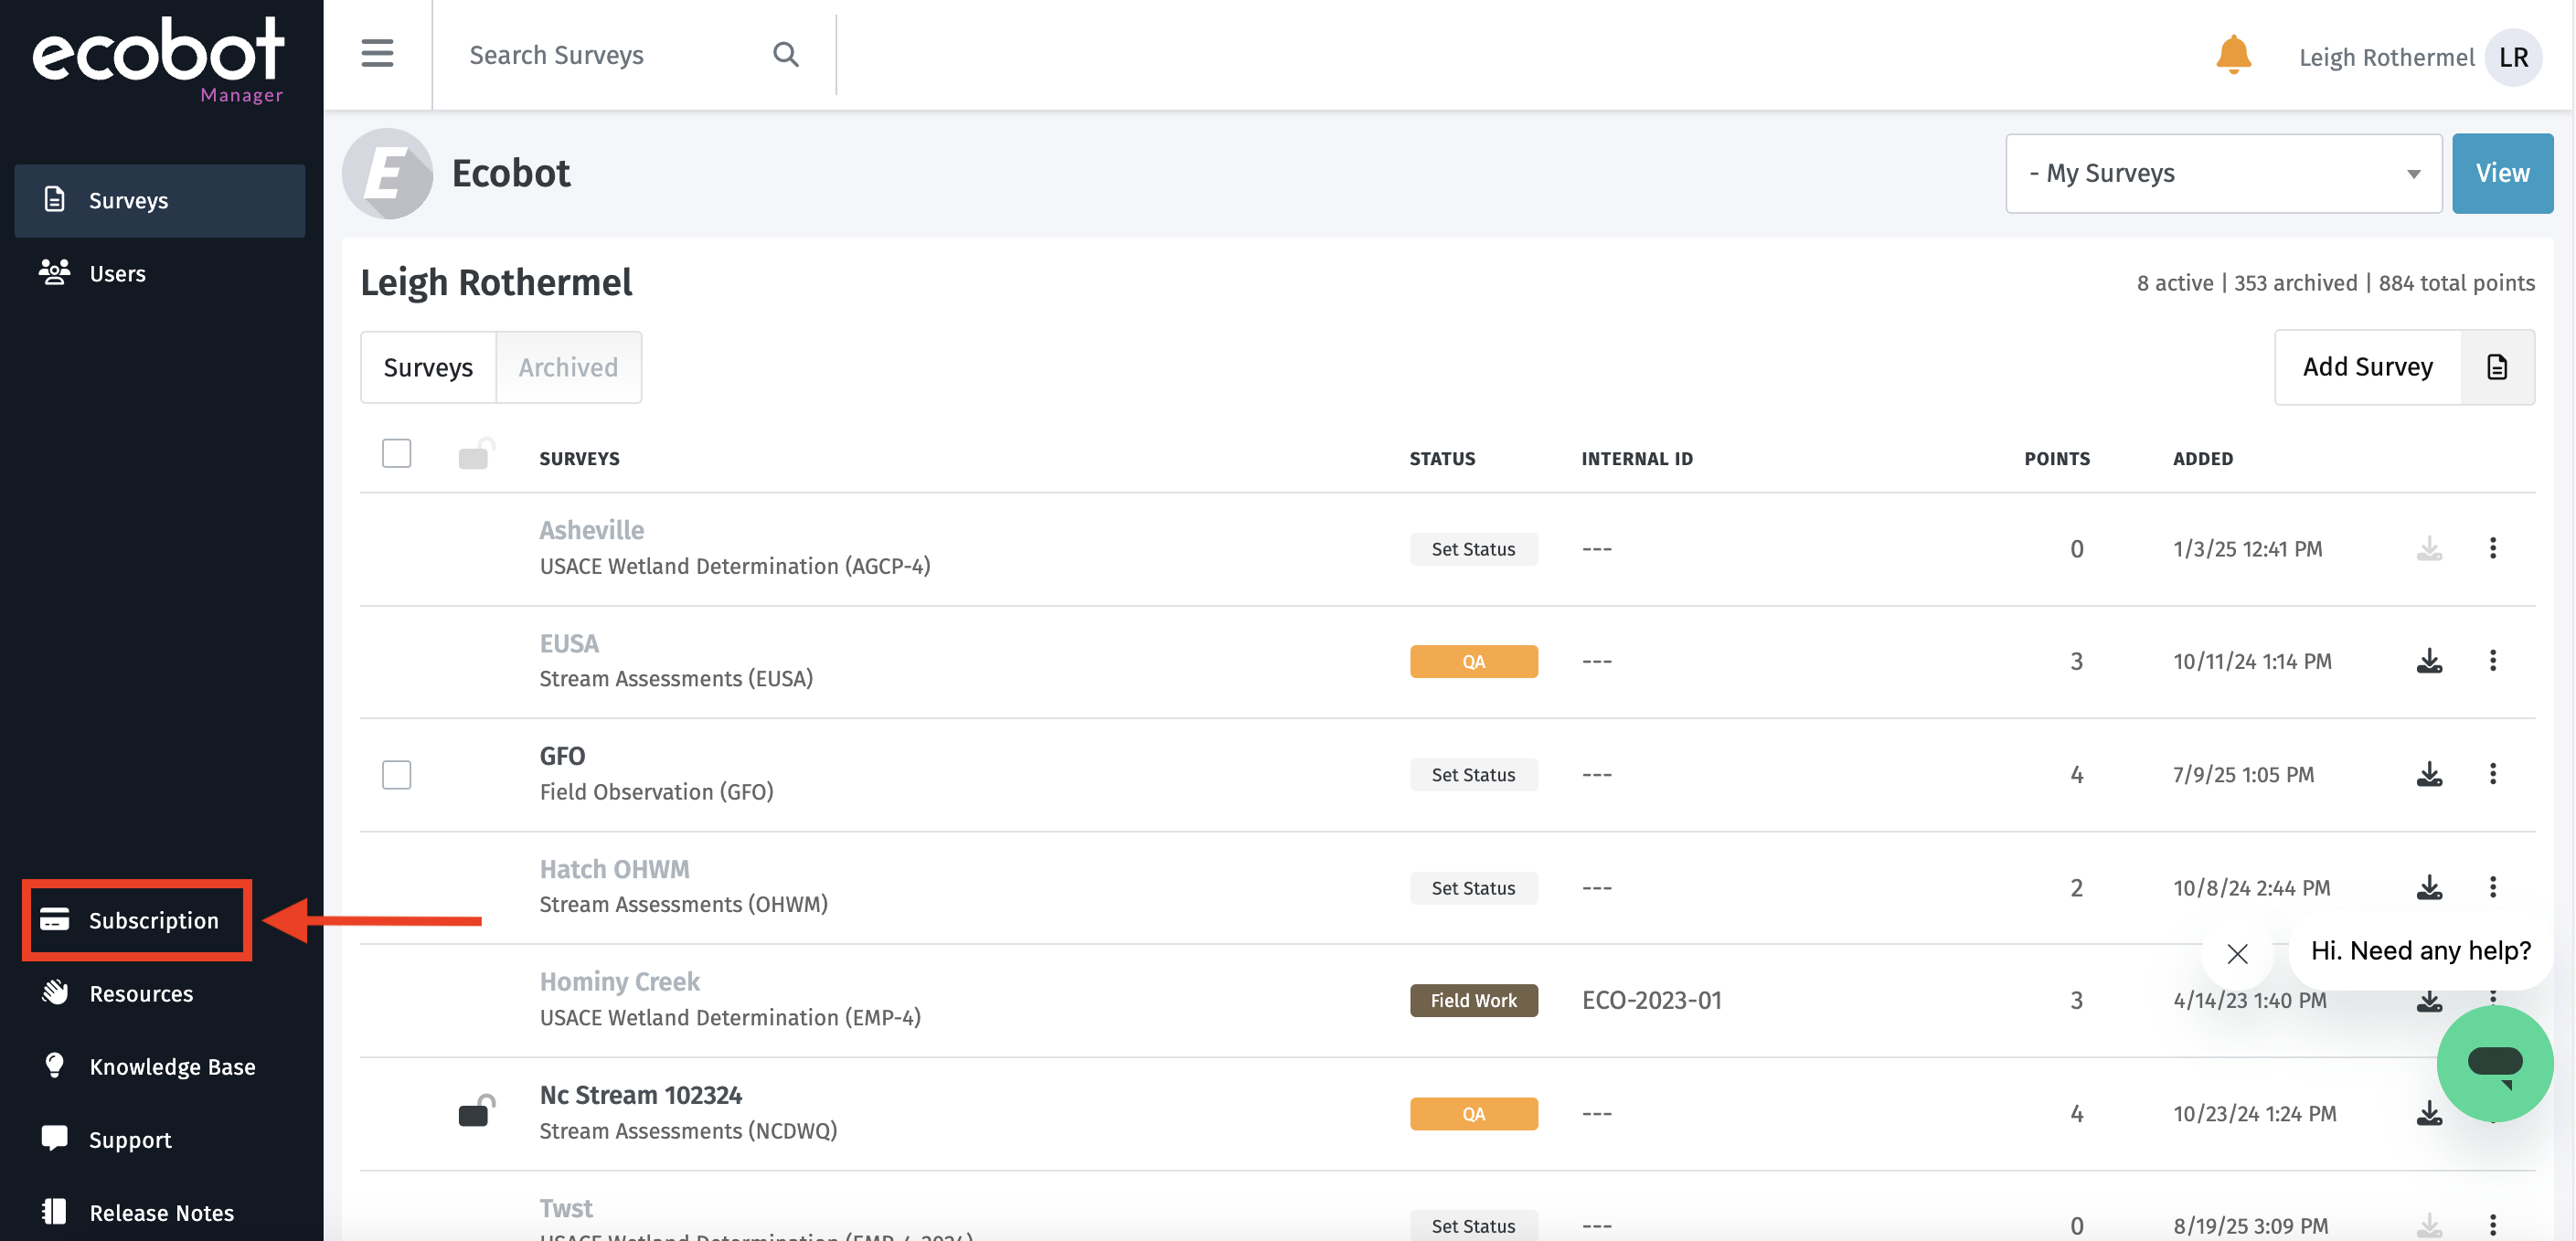Download the EUSA survey
Image resolution: width=2576 pixels, height=1241 pixels.
tap(2429, 661)
